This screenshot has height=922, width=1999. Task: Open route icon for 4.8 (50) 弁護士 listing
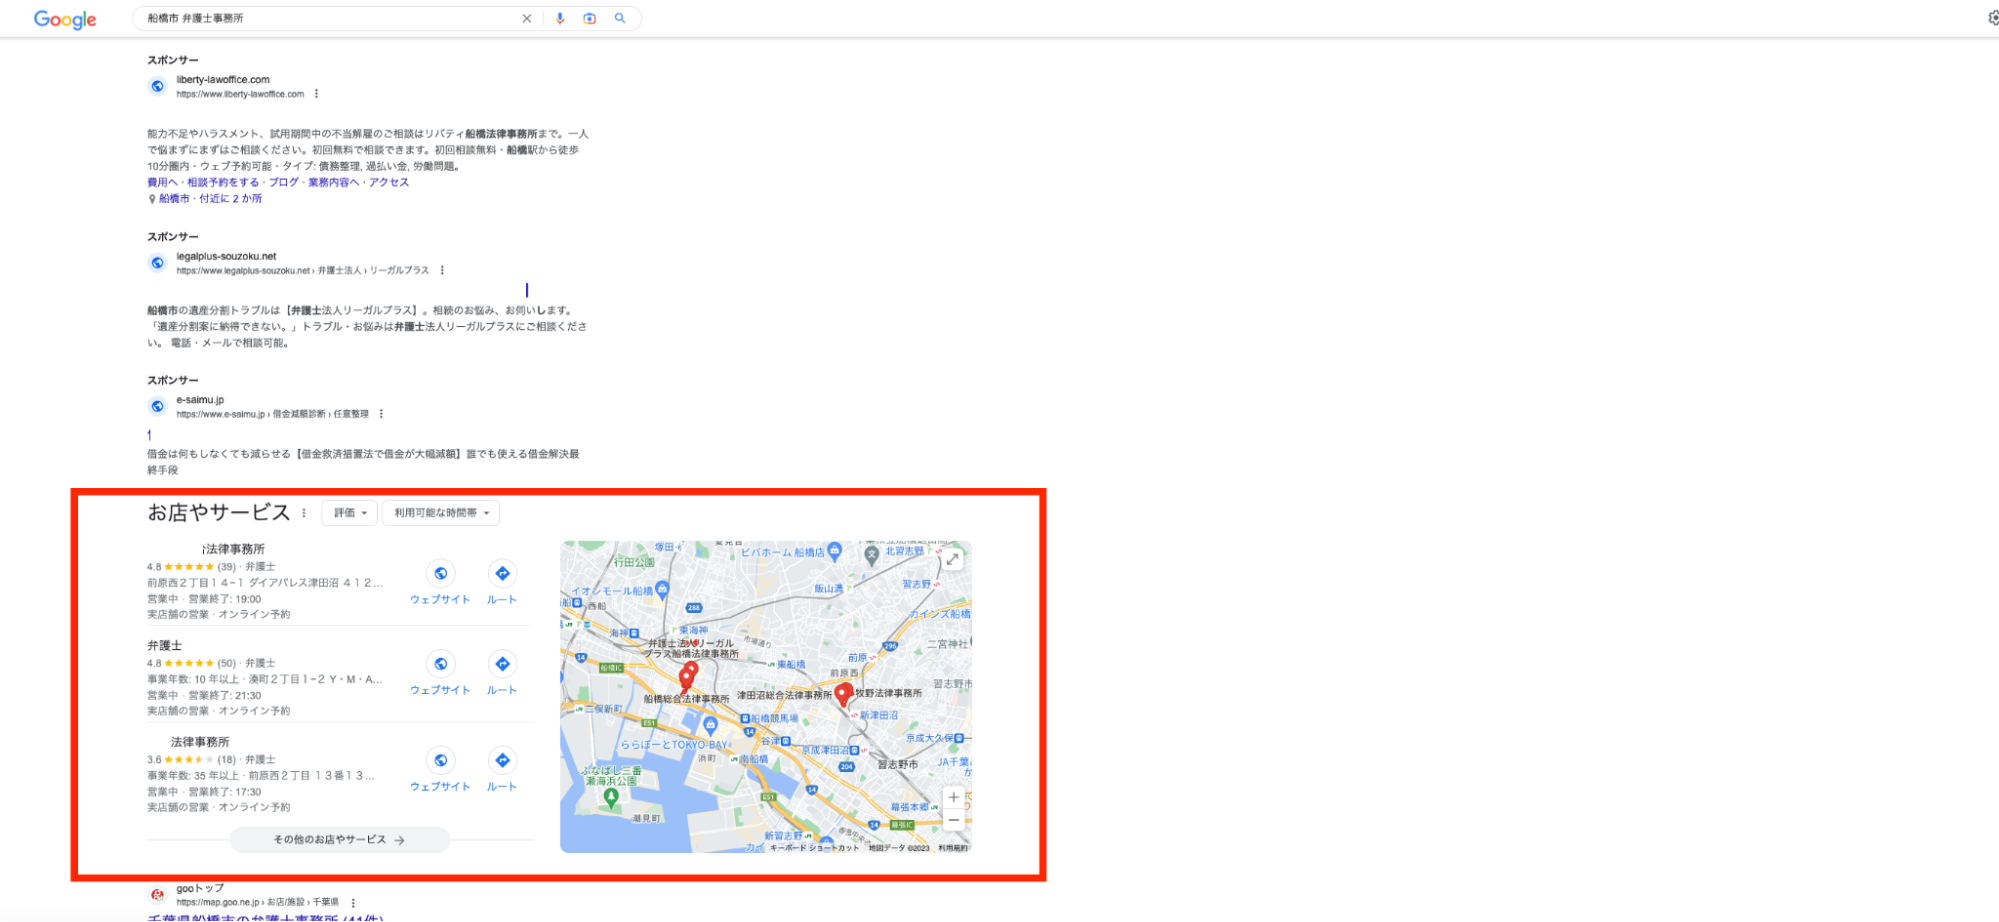[502, 664]
